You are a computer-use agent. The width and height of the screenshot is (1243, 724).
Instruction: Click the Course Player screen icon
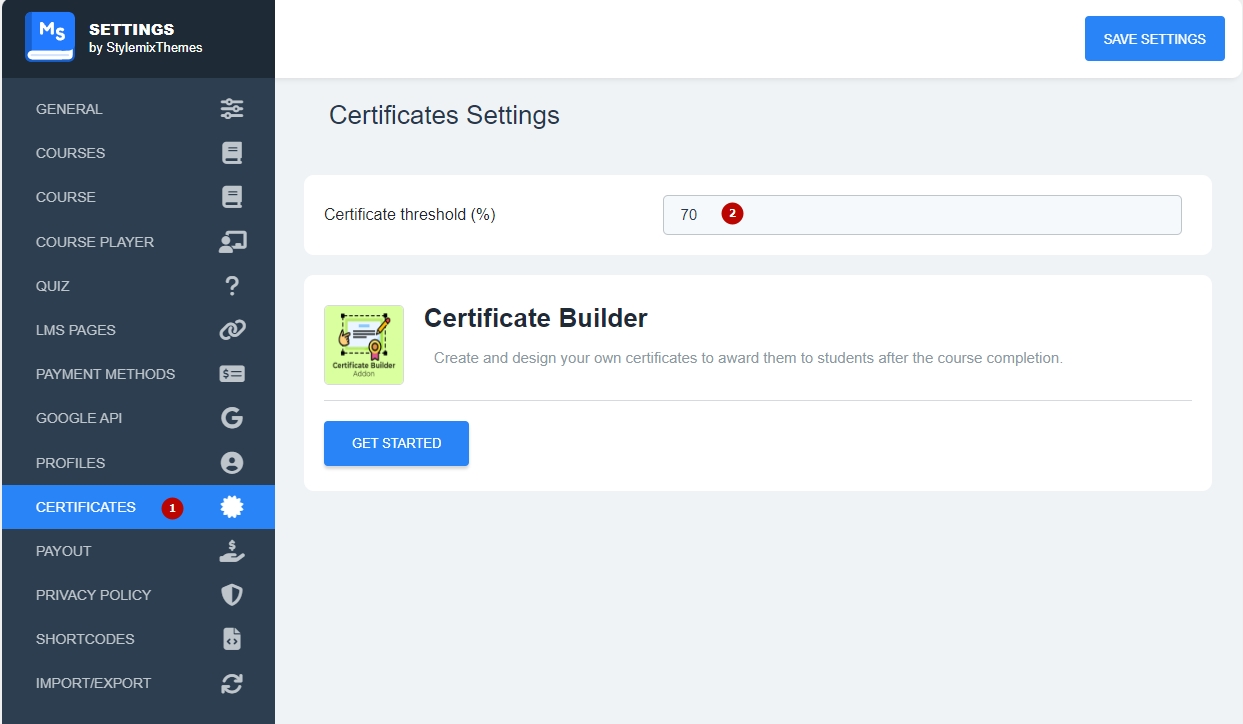232,242
